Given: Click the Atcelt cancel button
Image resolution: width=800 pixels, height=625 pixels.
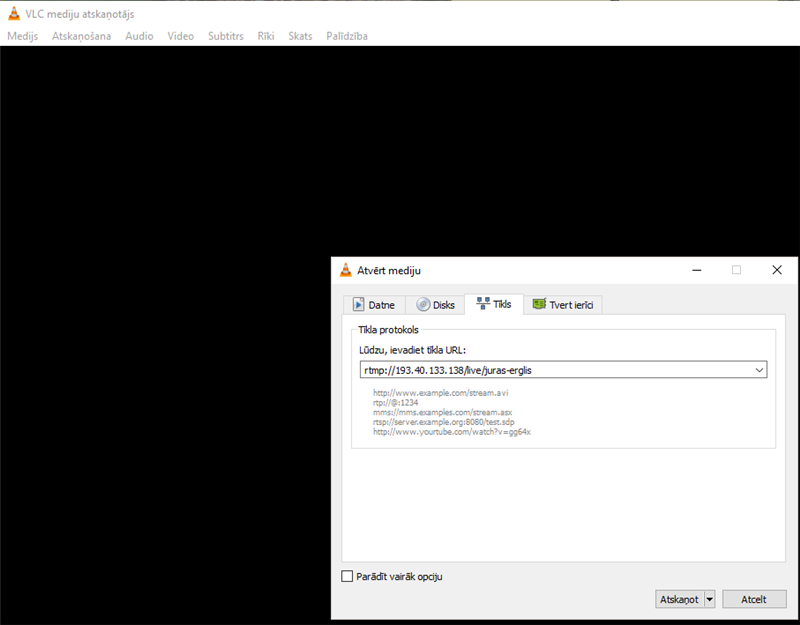Looking at the screenshot, I should [754, 599].
